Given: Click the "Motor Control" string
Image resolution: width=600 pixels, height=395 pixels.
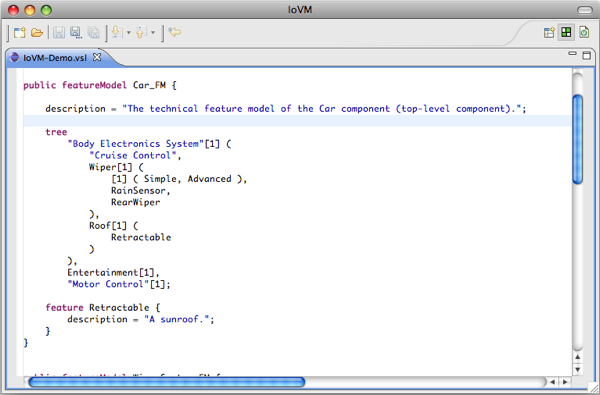Looking at the screenshot, I should 108,284.
